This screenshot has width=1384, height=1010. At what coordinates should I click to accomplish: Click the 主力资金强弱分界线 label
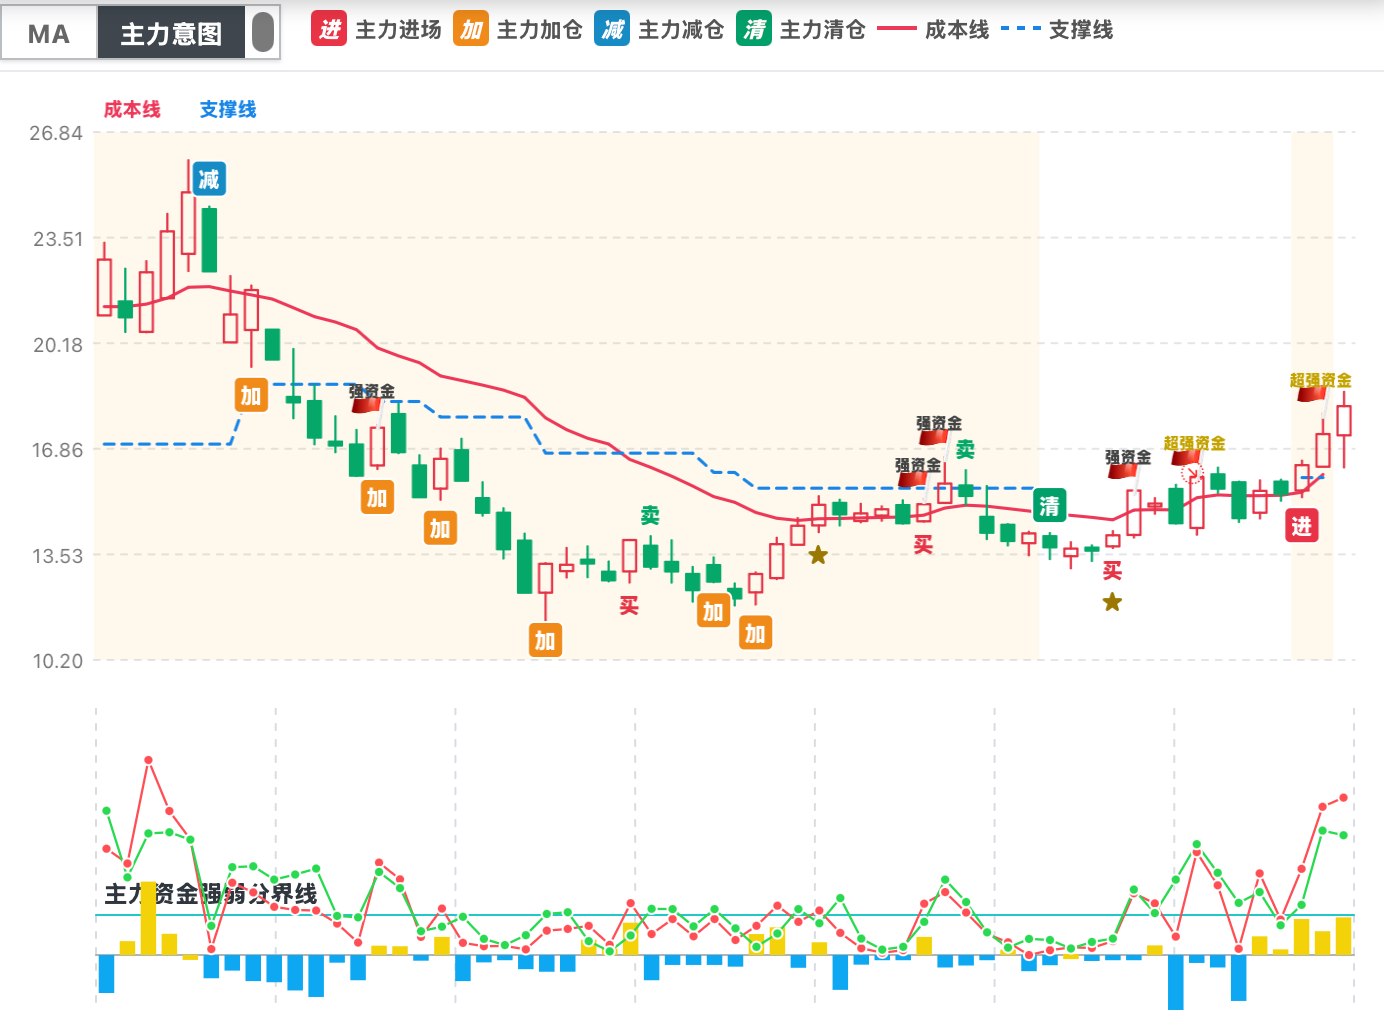[x=211, y=894]
